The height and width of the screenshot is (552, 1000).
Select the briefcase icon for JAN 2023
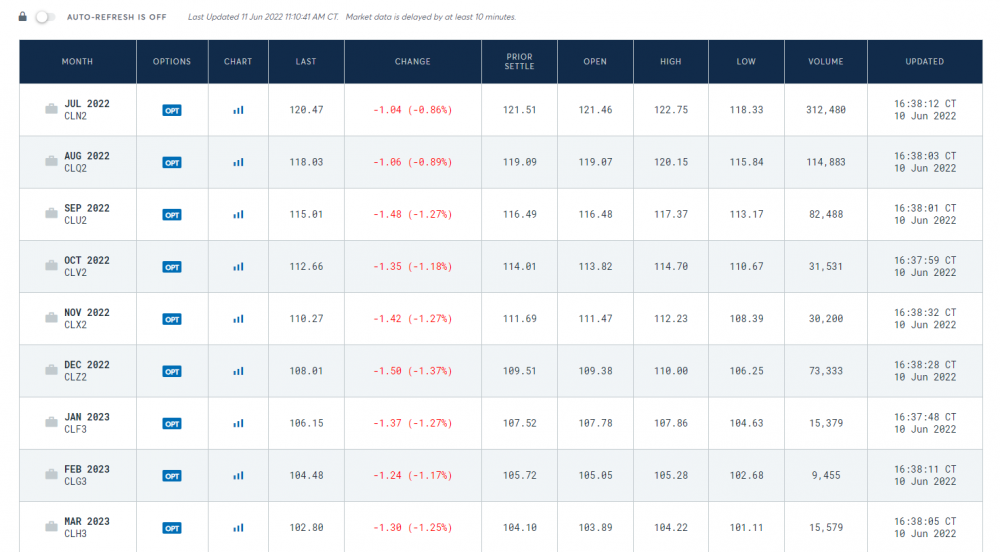(51, 423)
